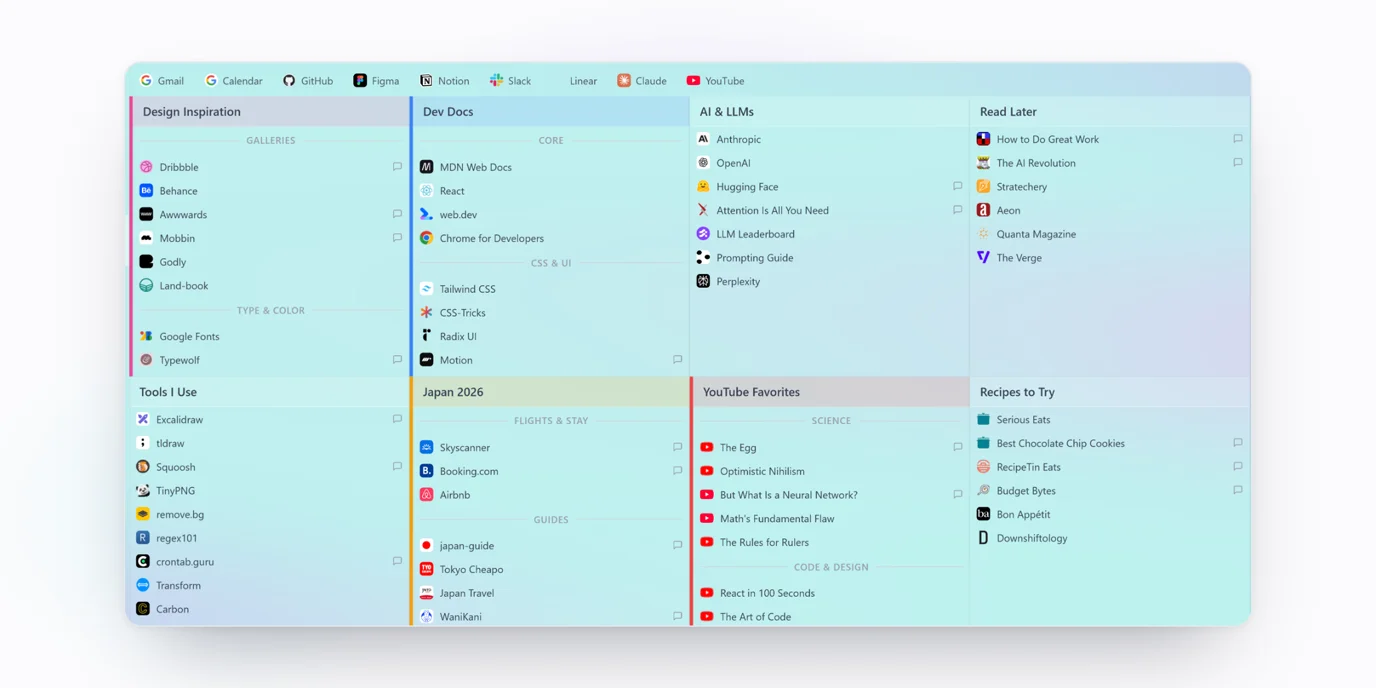
Task: Open the How to Do Great Work link
Action: (x=1047, y=140)
